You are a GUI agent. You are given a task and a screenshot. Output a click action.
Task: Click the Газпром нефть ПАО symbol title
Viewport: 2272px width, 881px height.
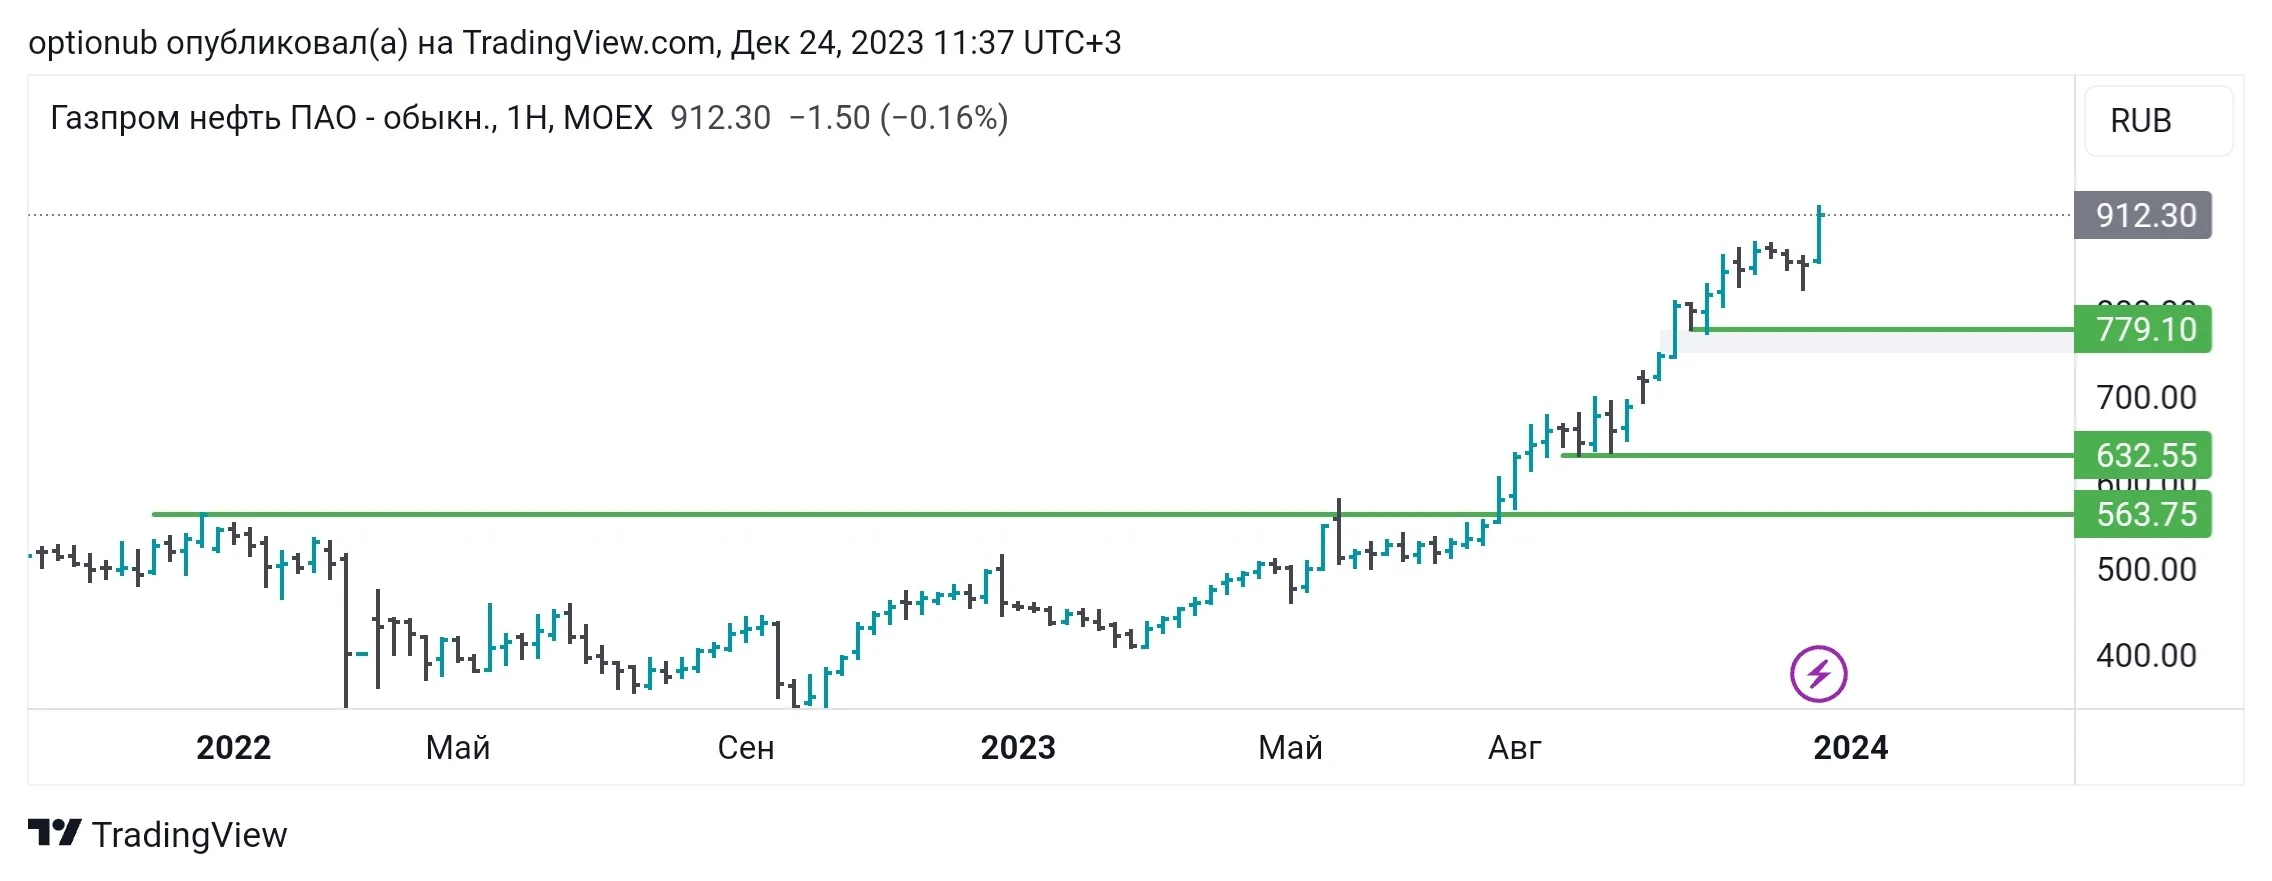(351, 118)
